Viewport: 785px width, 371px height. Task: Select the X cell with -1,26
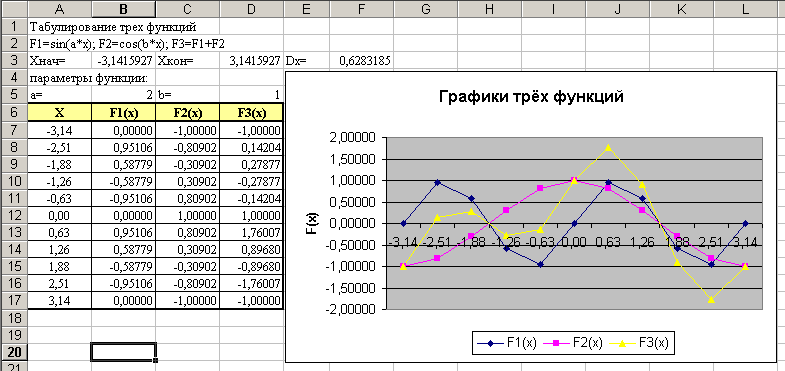tap(60, 181)
